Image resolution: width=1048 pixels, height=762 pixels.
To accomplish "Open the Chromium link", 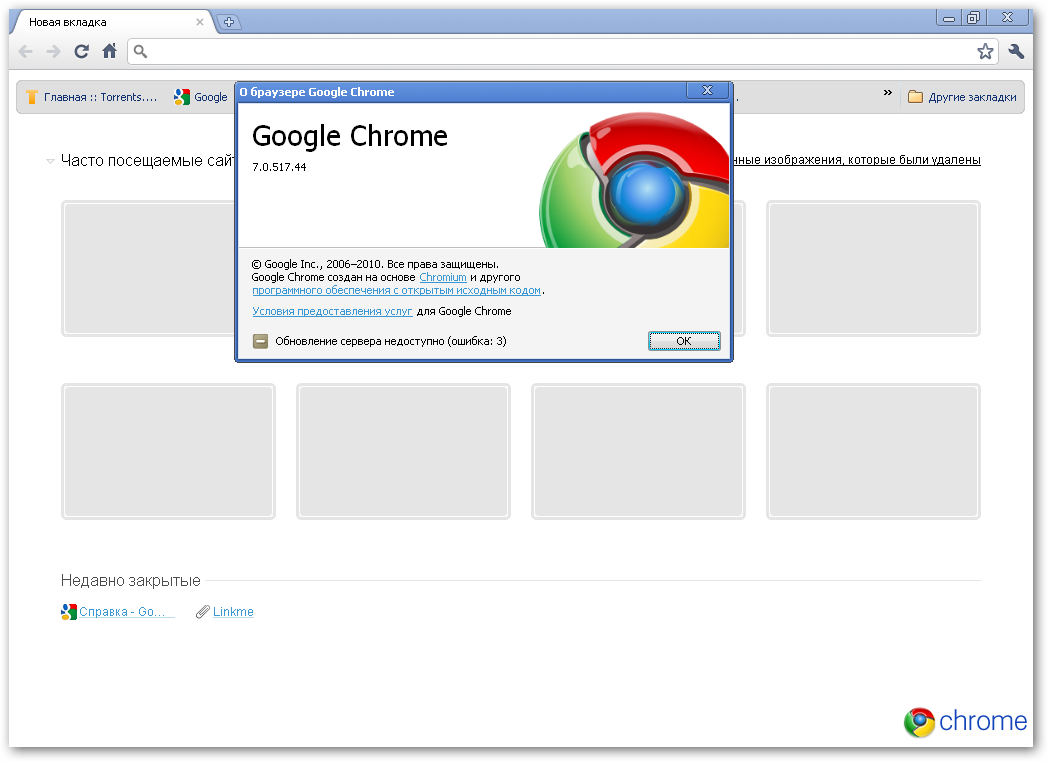I will tap(442, 277).
